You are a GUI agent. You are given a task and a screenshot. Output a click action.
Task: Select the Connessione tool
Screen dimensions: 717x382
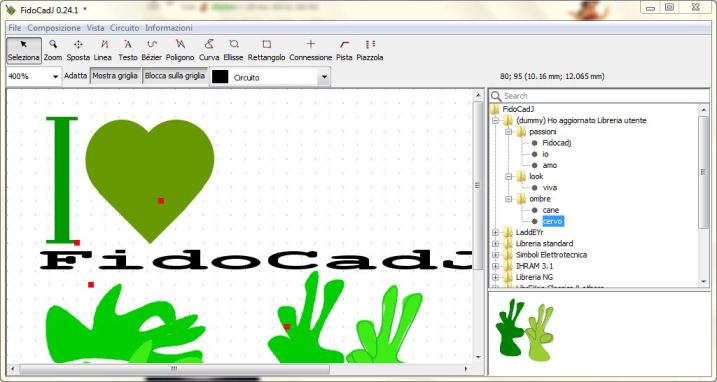[310, 50]
